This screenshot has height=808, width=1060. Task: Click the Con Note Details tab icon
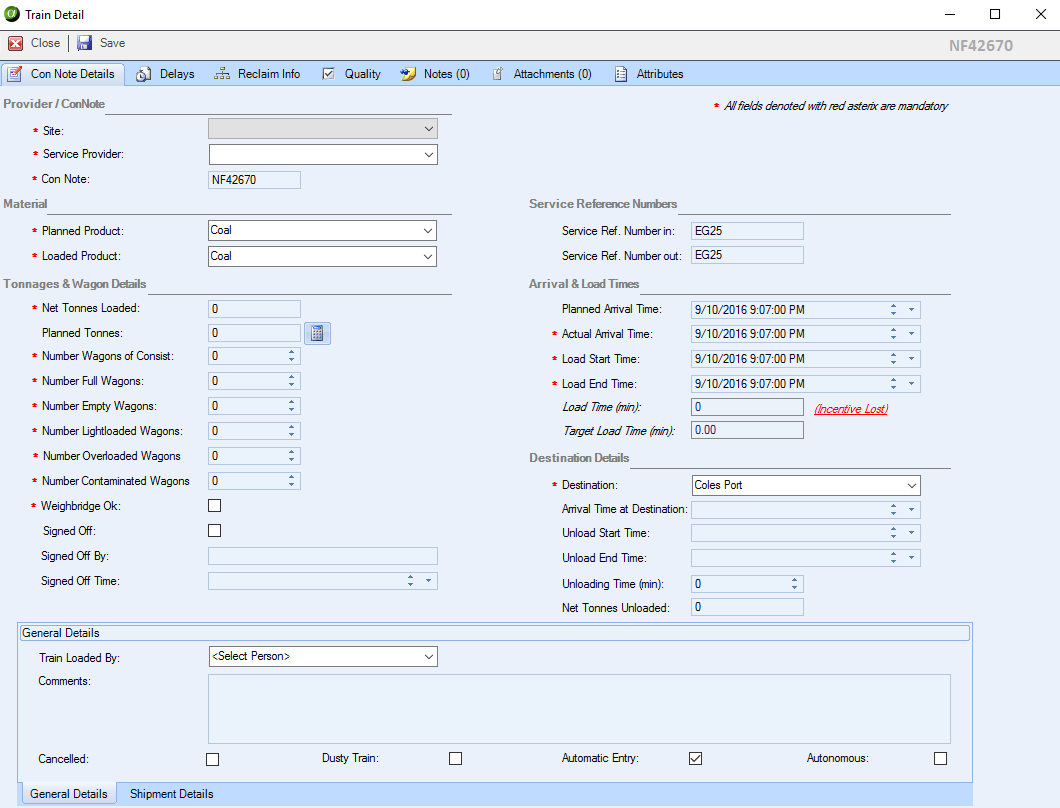point(14,74)
